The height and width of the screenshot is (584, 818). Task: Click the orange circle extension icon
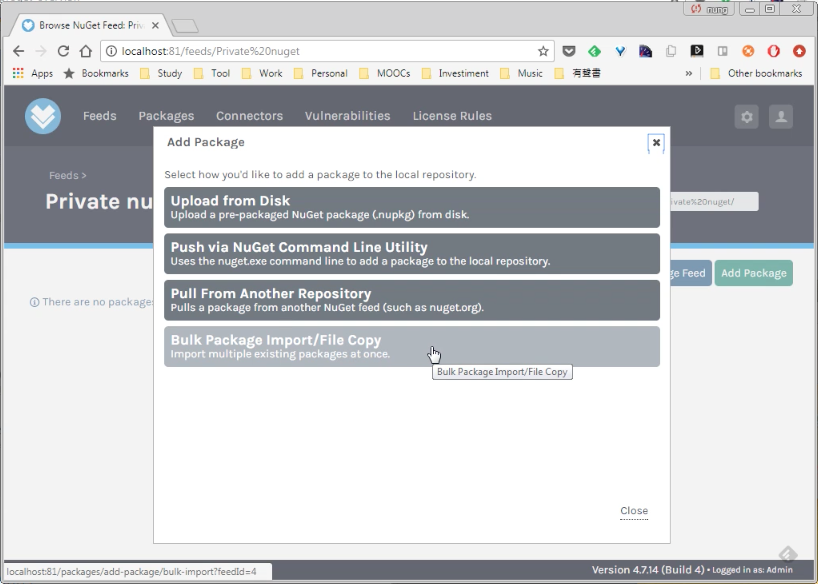pos(748,51)
